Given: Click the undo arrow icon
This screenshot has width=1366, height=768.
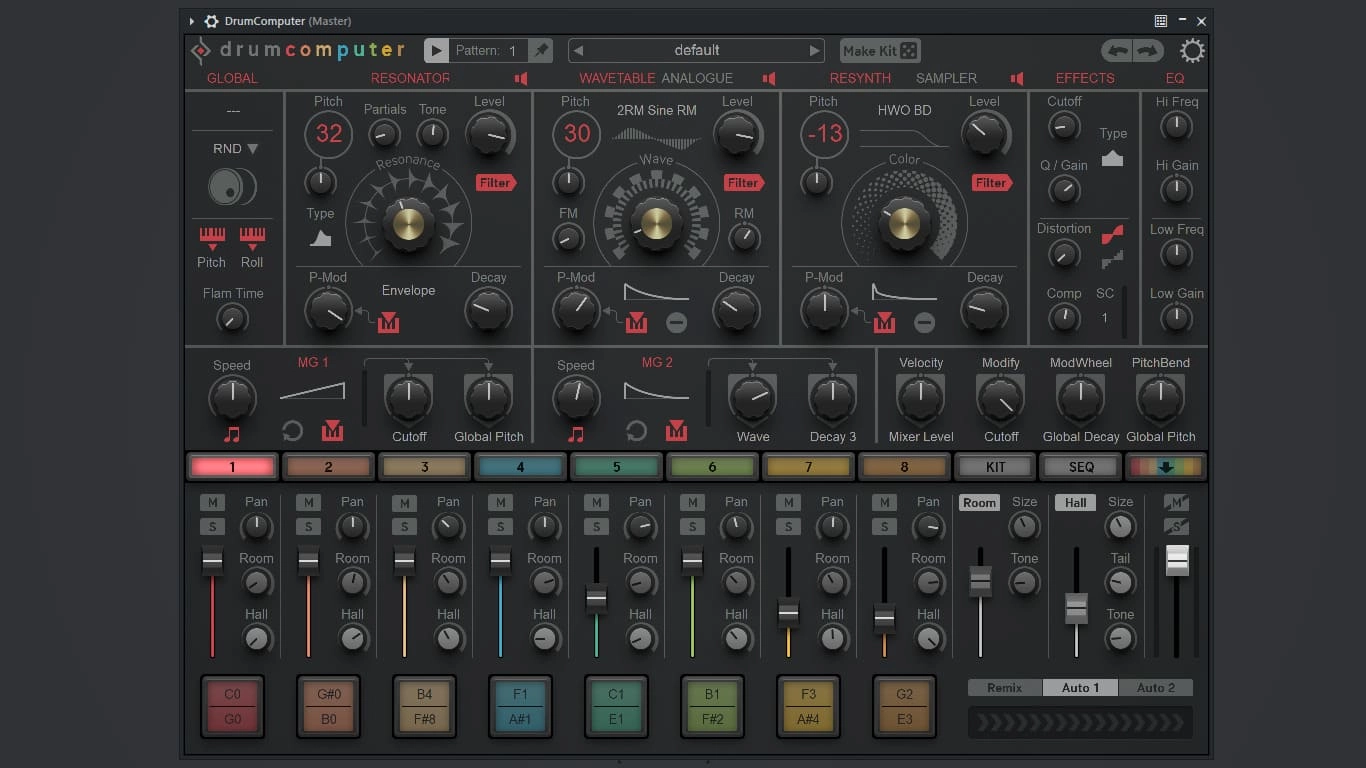Looking at the screenshot, I should 1116,51.
